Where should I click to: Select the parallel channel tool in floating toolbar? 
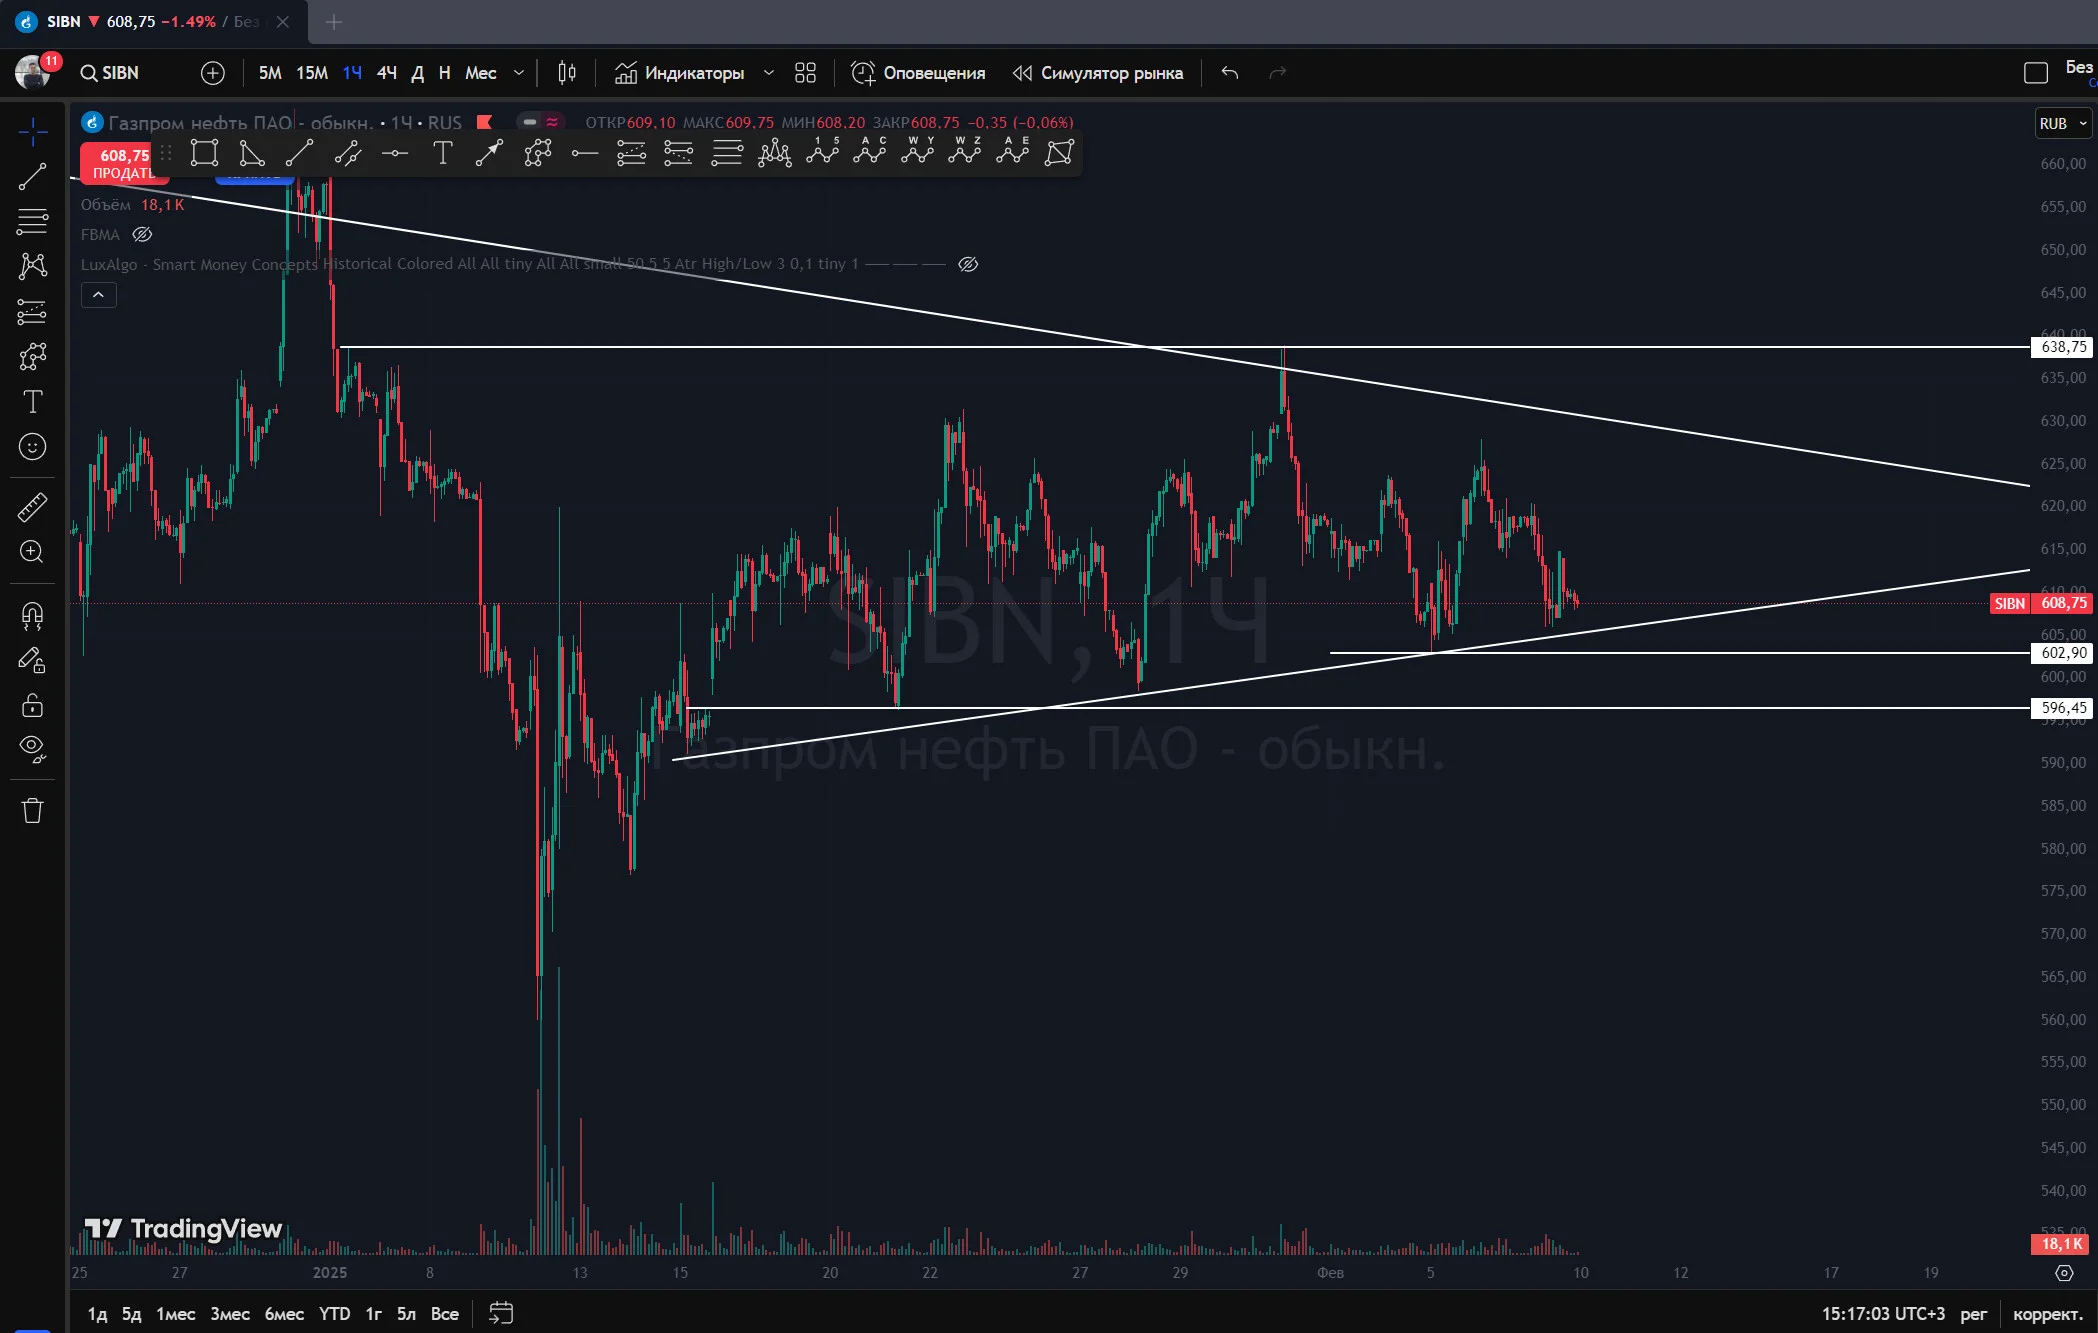point(347,153)
